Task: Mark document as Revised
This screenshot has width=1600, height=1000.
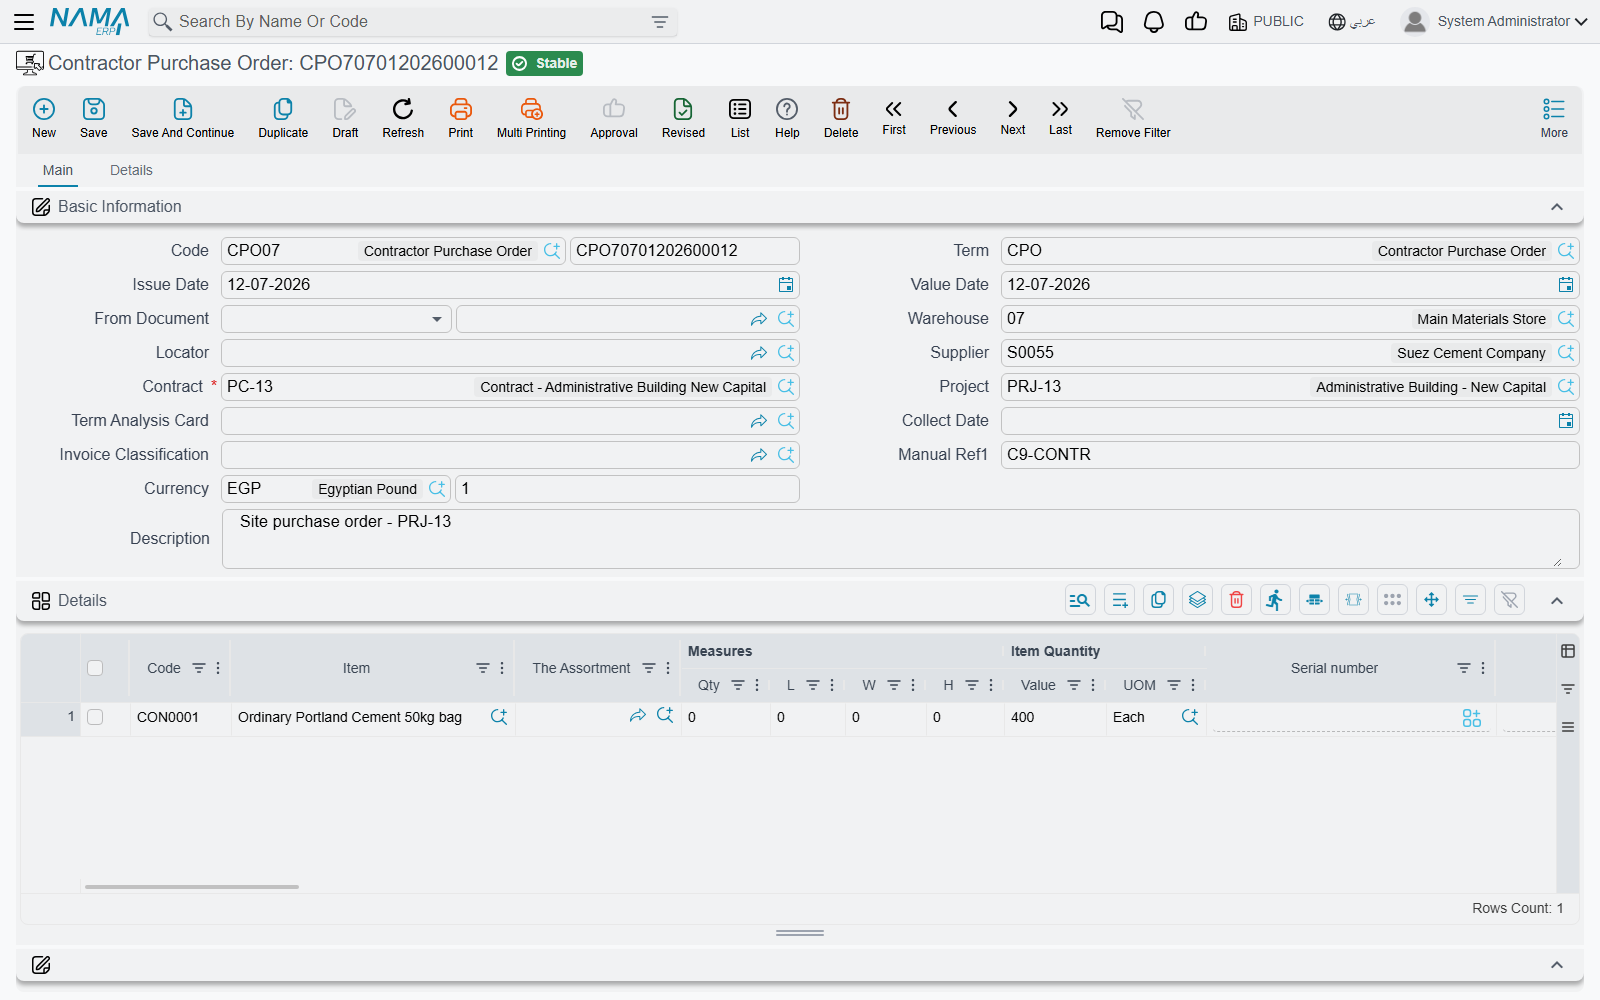Action: point(683,118)
